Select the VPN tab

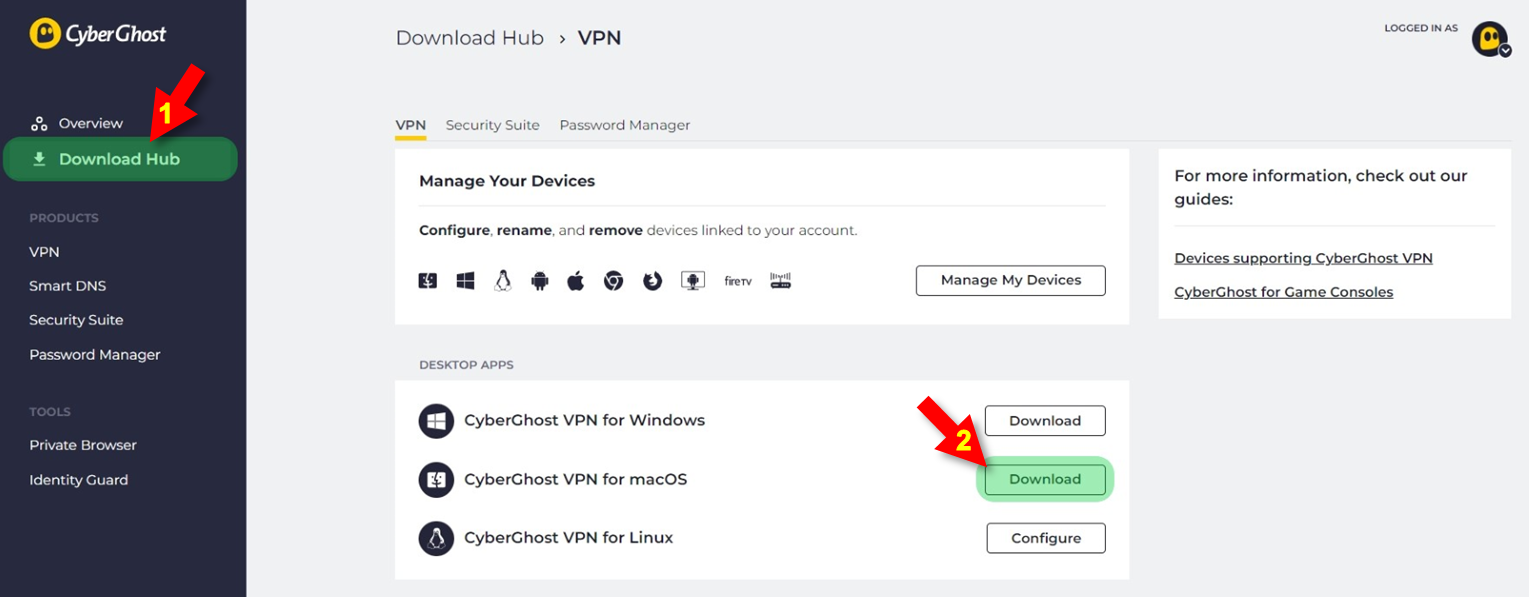pyautogui.click(x=411, y=125)
